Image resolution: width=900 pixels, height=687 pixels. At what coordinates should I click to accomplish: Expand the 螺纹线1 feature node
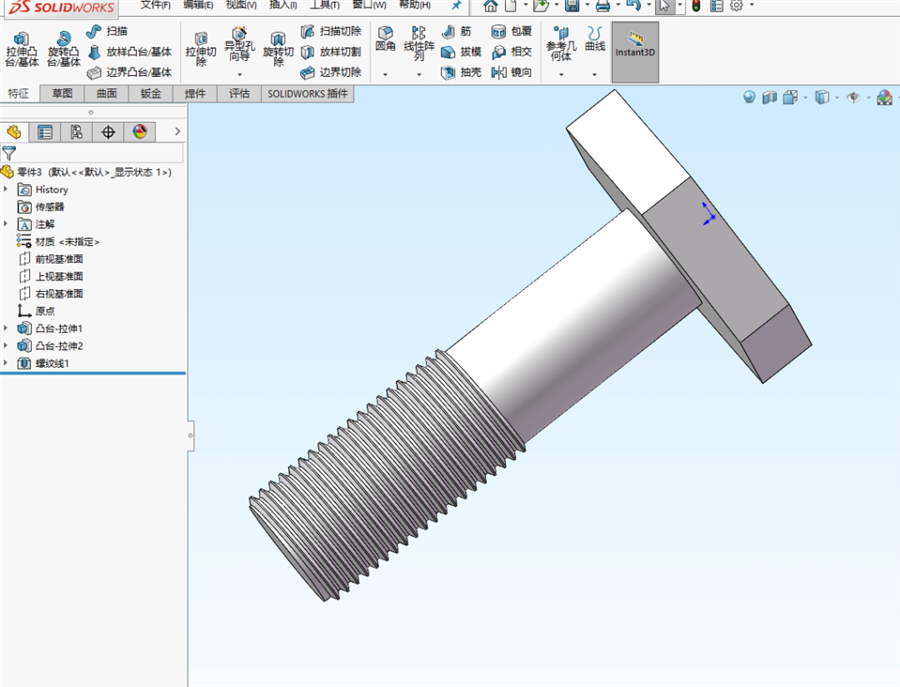(x=6, y=363)
